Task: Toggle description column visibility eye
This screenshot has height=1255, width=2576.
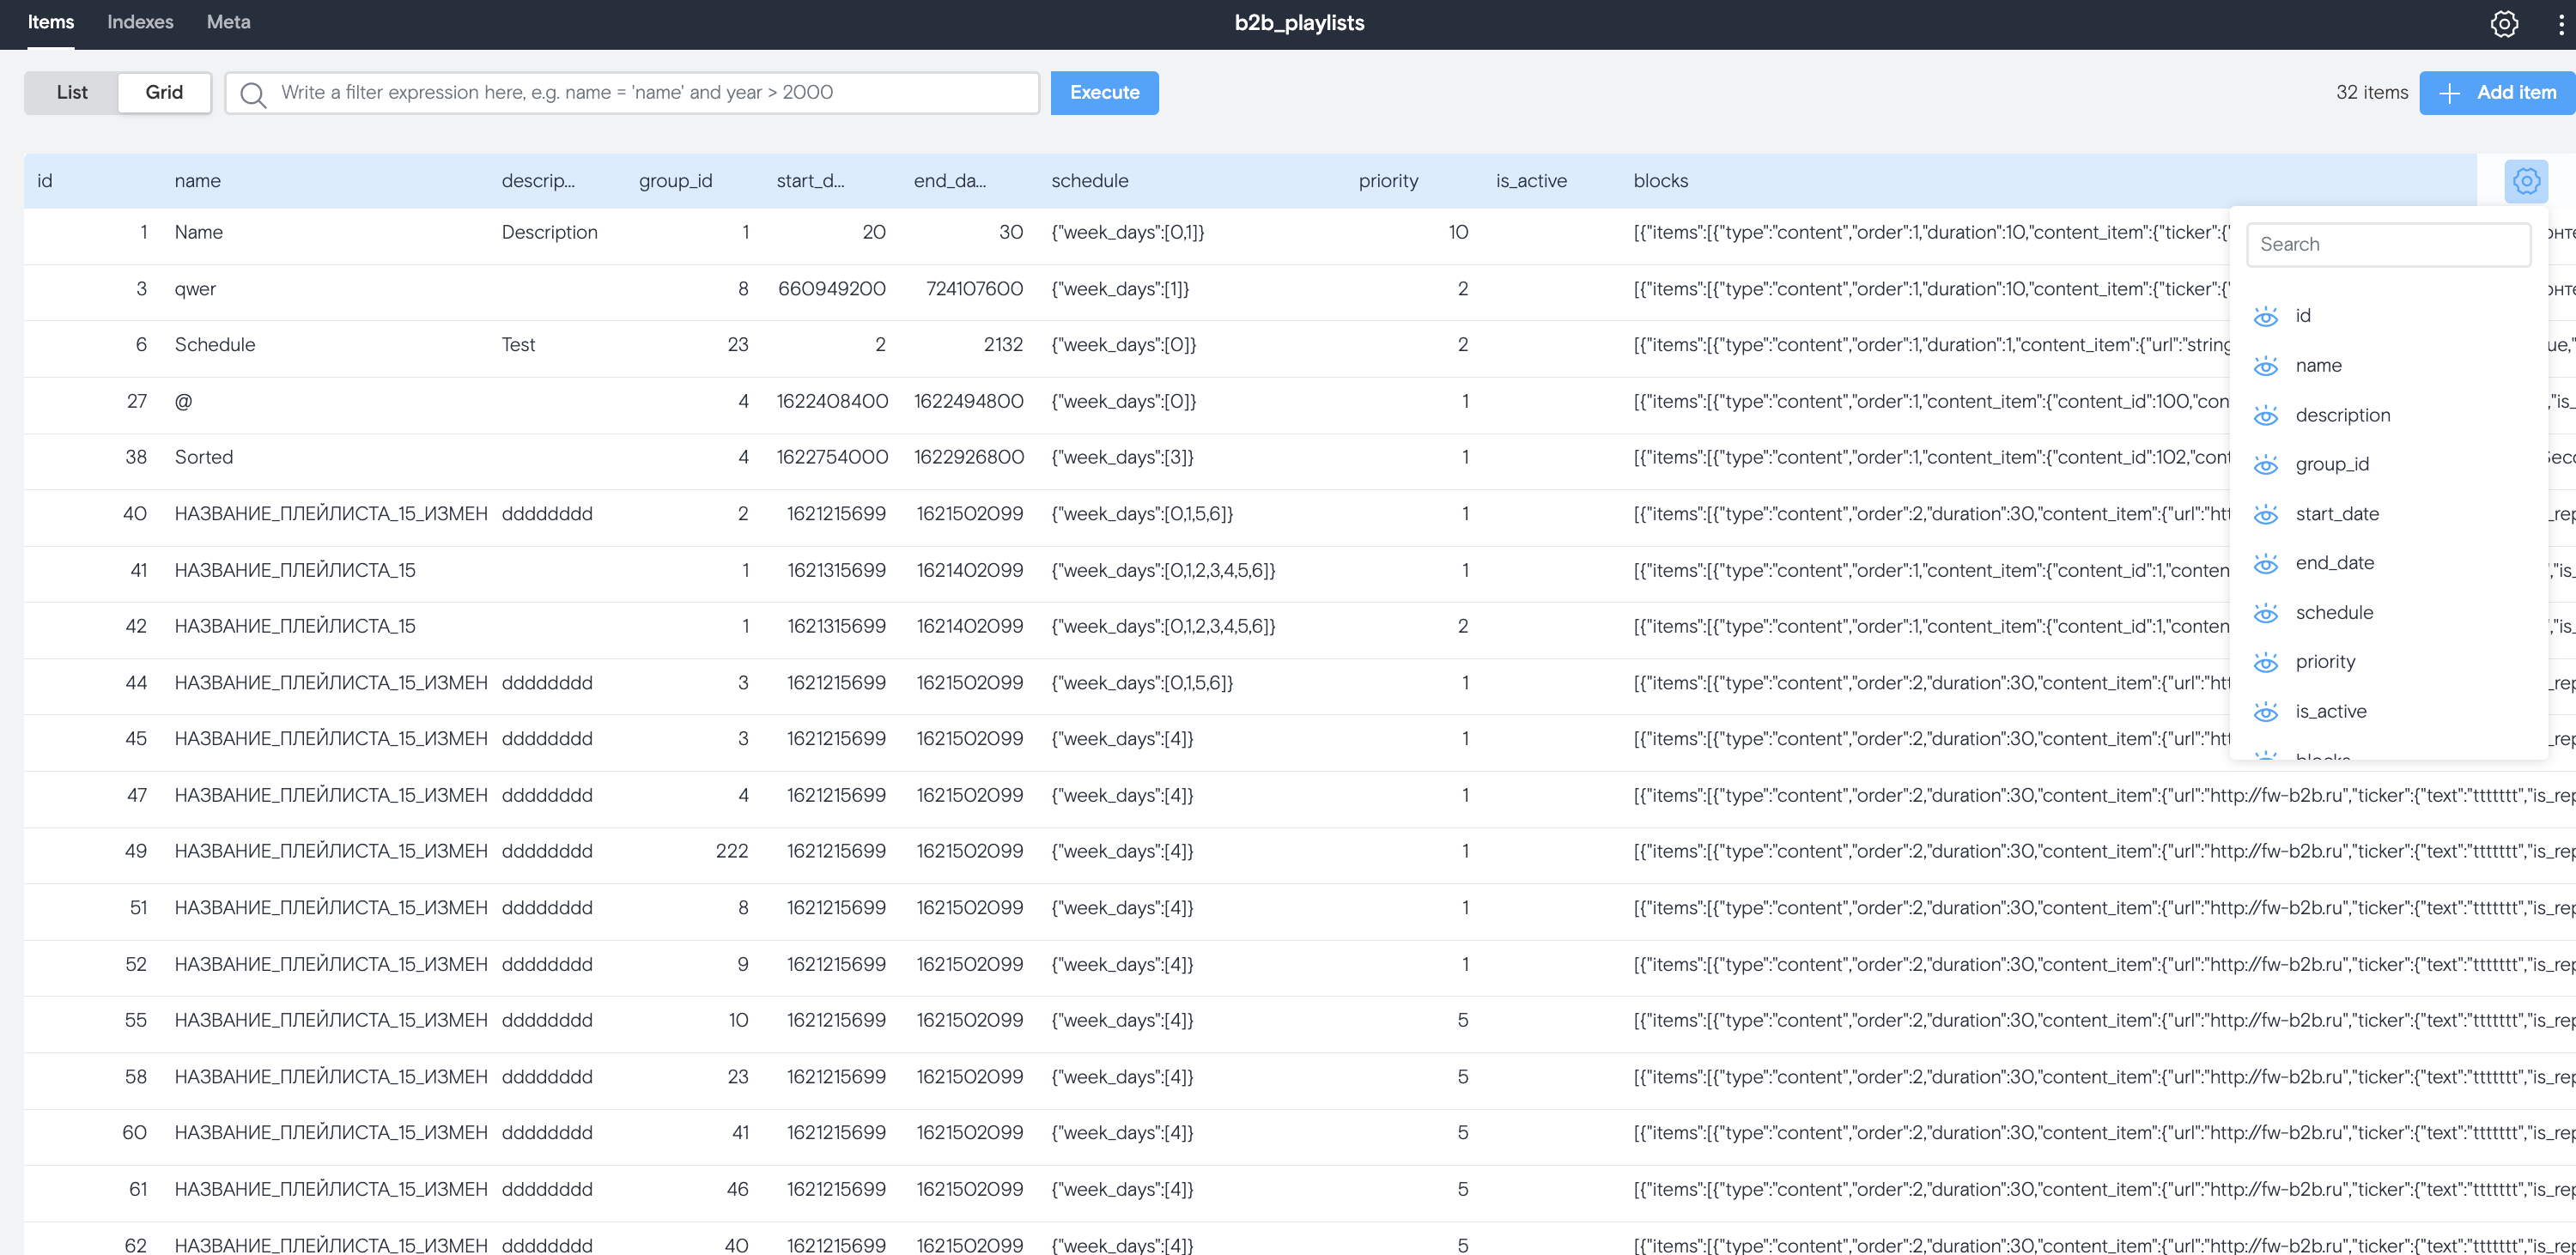Action: point(2266,416)
